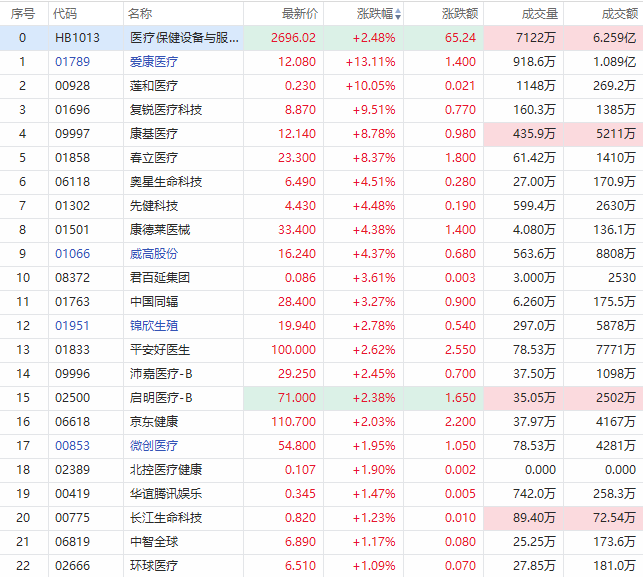This screenshot has width=643, height=577.
Task: Open the 爱康医疗 stock link
Action: tap(154, 62)
